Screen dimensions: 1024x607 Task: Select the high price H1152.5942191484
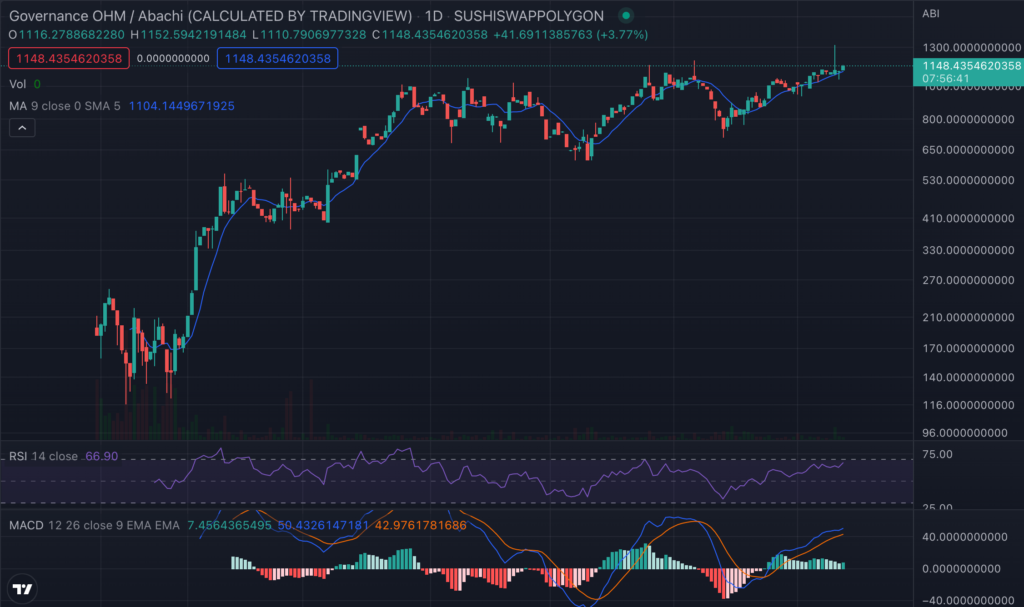(189, 35)
